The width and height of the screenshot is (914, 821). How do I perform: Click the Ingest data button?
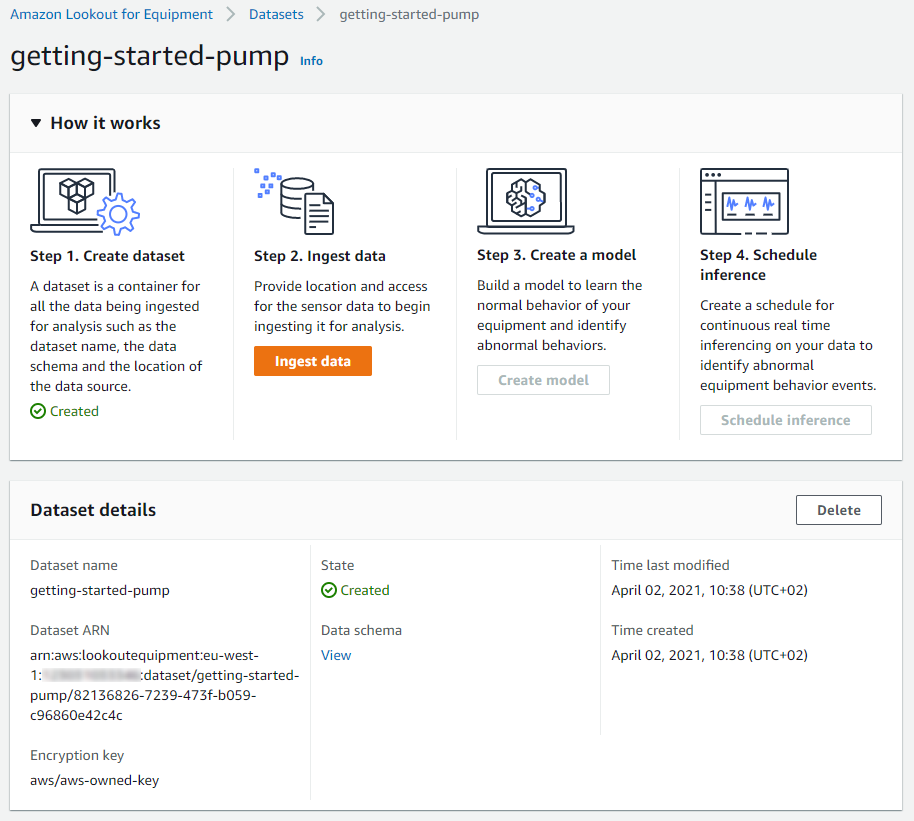coord(312,361)
